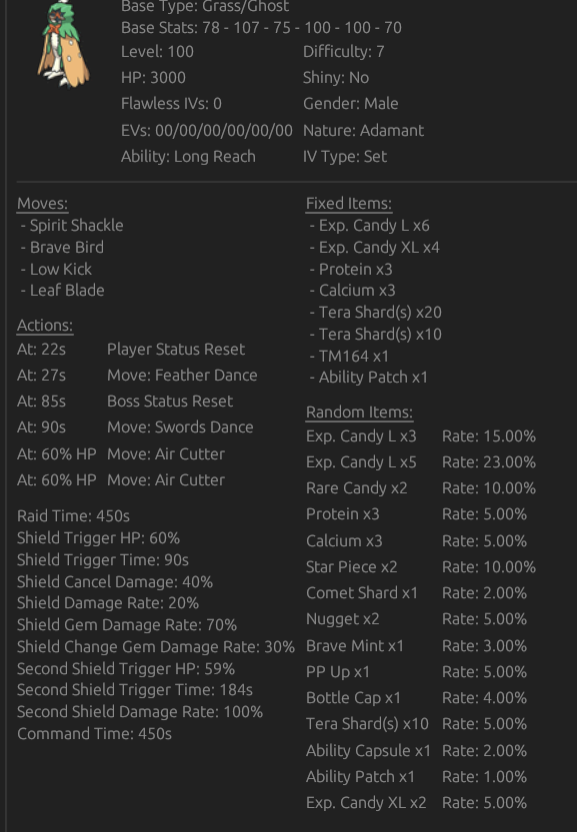This screenshot has height=832, width=577.
Task: Click the Move: Swords Dance action
Action: 180,427
